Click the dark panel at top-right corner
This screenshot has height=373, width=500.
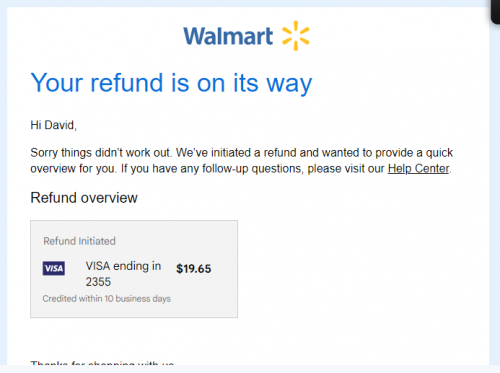496,12
